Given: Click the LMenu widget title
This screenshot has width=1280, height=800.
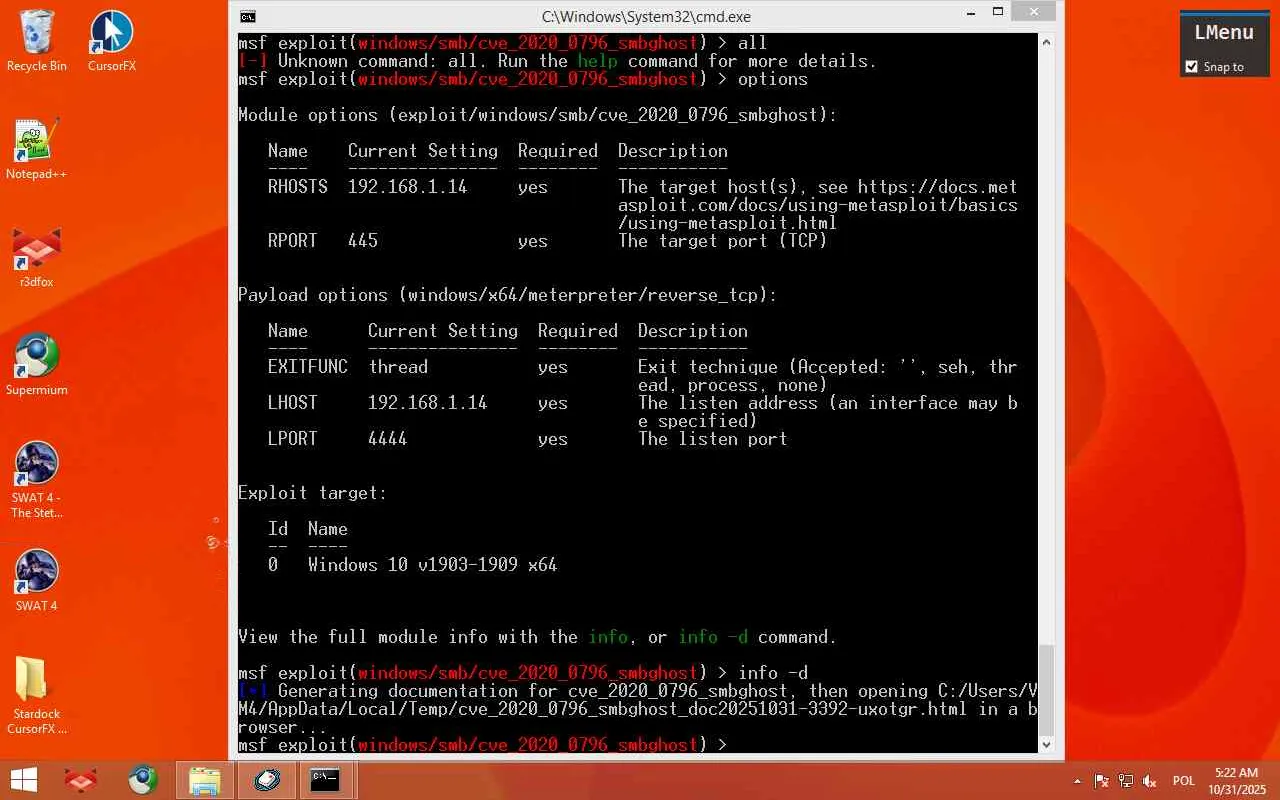Looking at the screenshot, I should (x=1224, y=32).
